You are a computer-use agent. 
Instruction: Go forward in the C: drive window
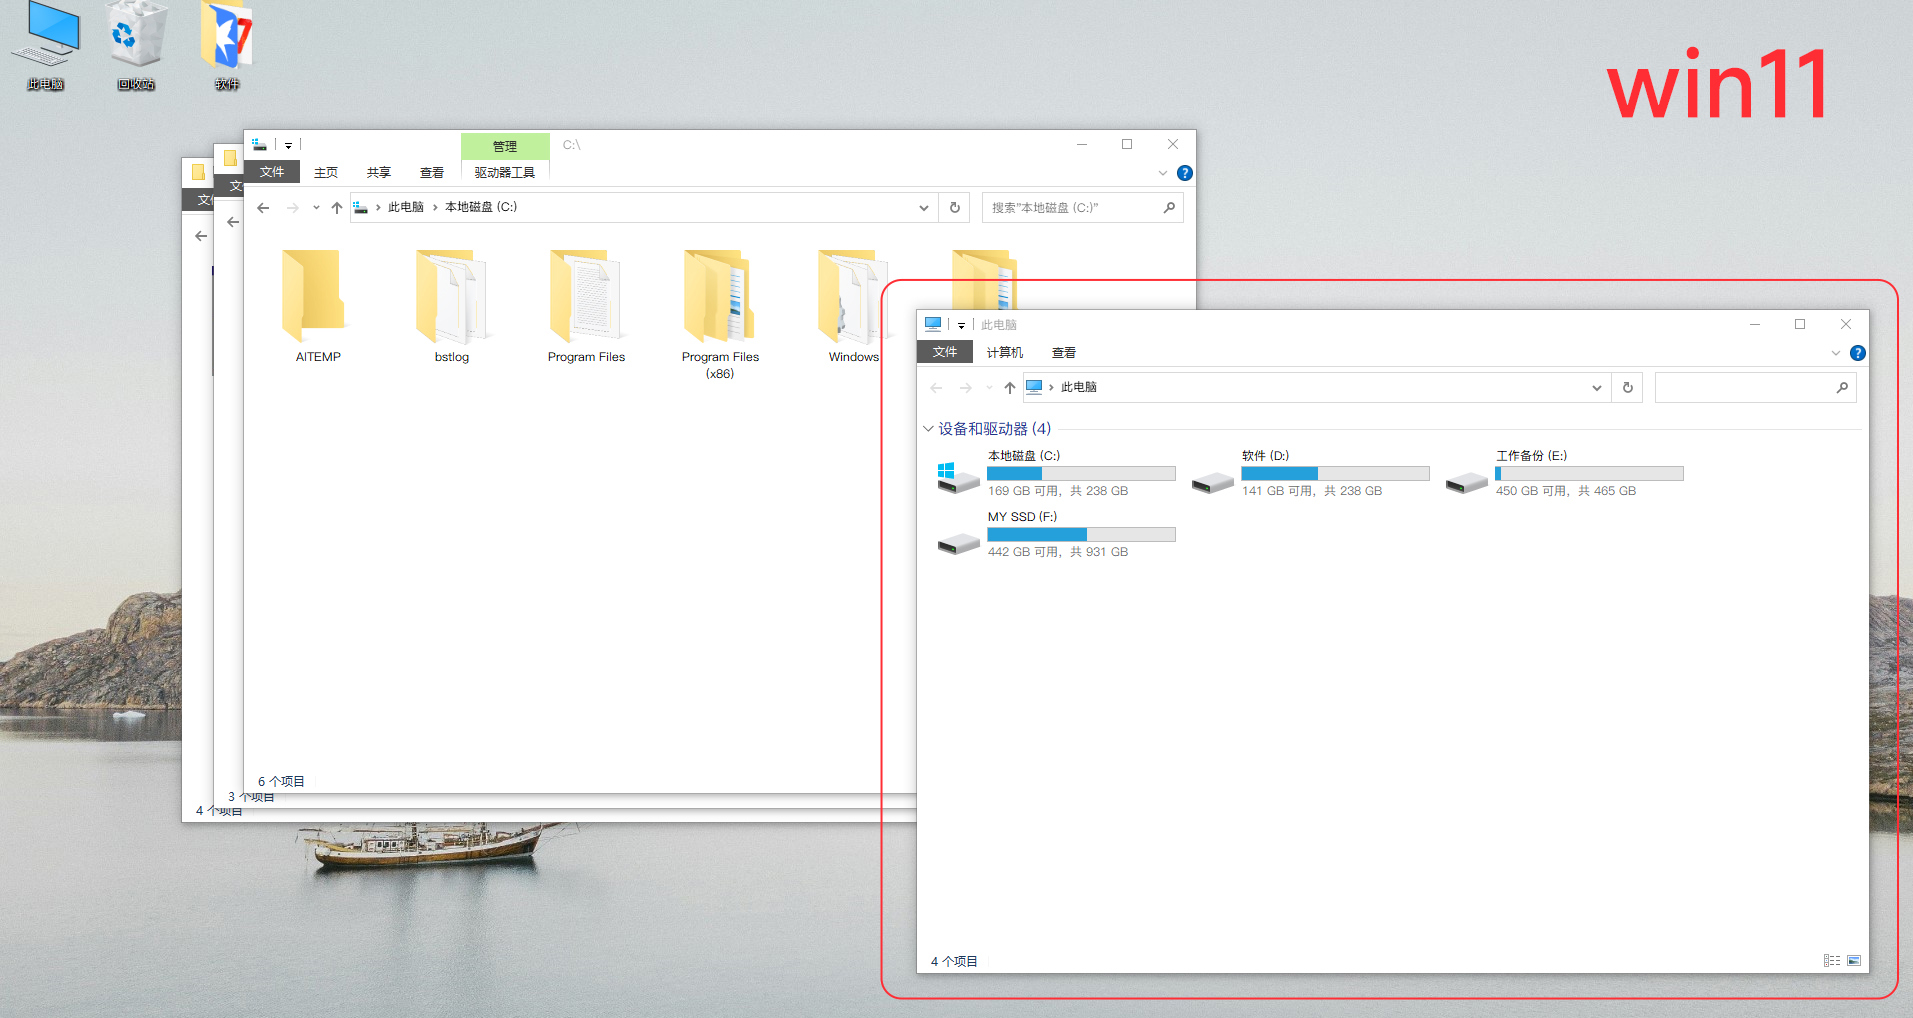click(292, 208)
